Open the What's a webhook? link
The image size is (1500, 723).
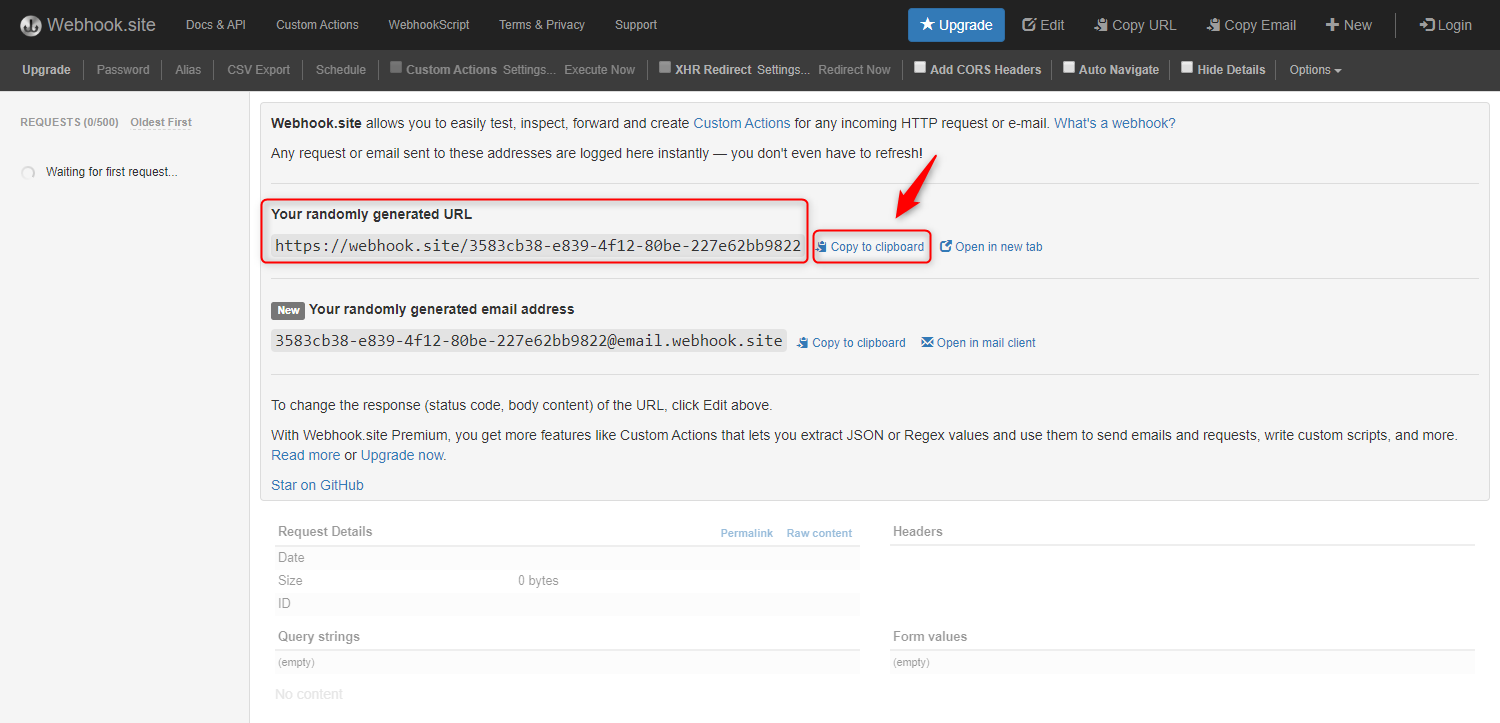[x=1115, y=123]
